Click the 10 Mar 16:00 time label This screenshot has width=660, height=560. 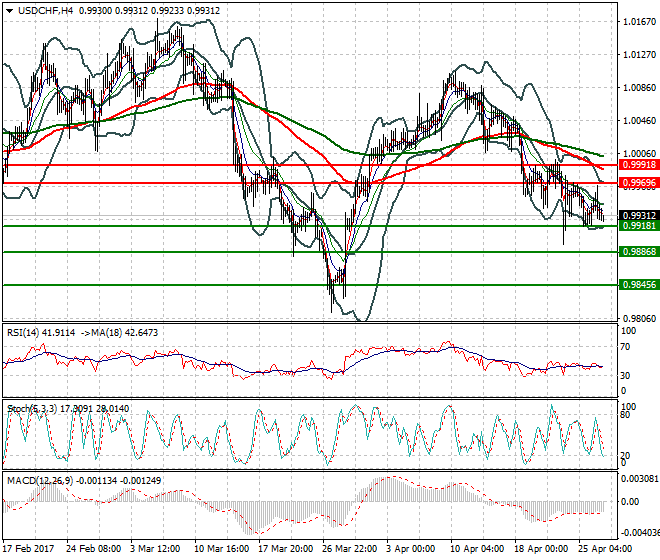click(x=221, y=549)
